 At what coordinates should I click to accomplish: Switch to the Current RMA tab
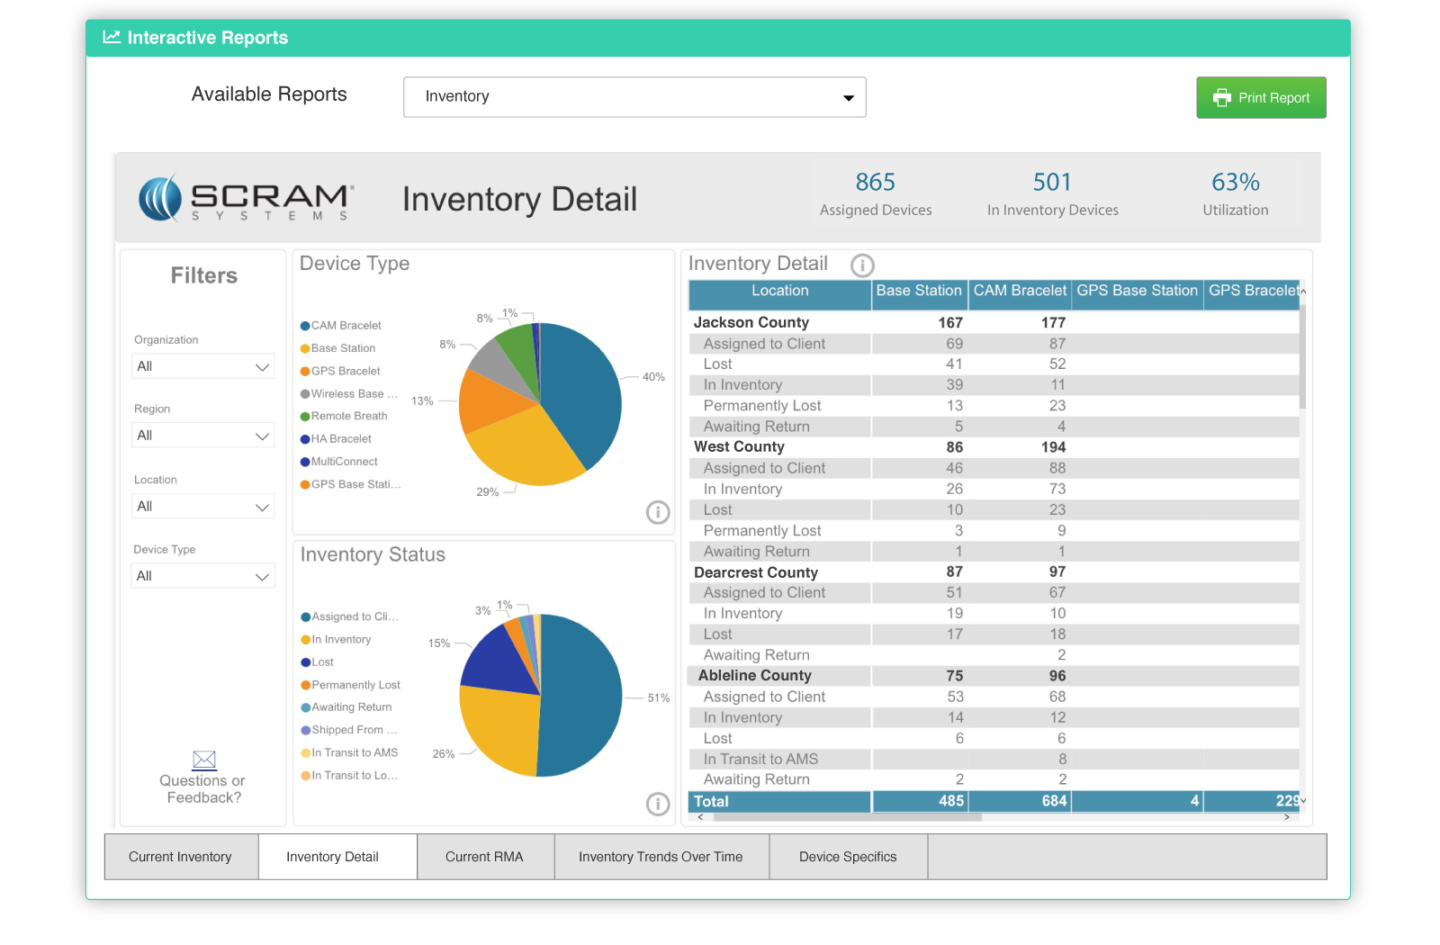[485, 856]
